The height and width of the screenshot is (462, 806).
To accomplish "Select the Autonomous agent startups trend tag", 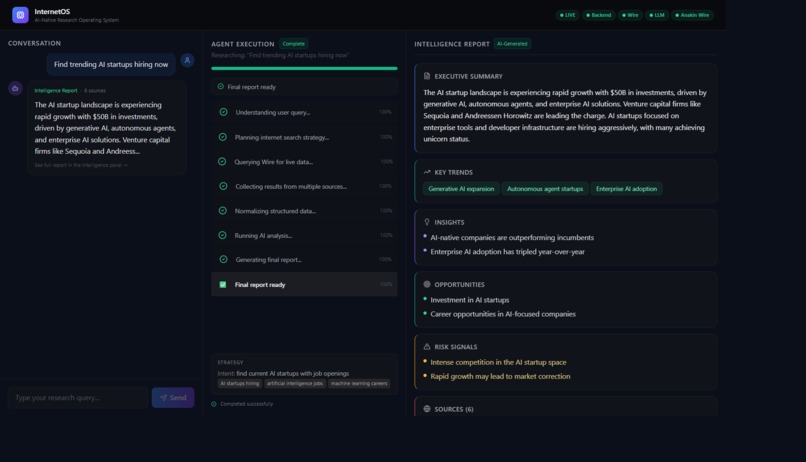I will pyautogui.click(x=545, y=189).
